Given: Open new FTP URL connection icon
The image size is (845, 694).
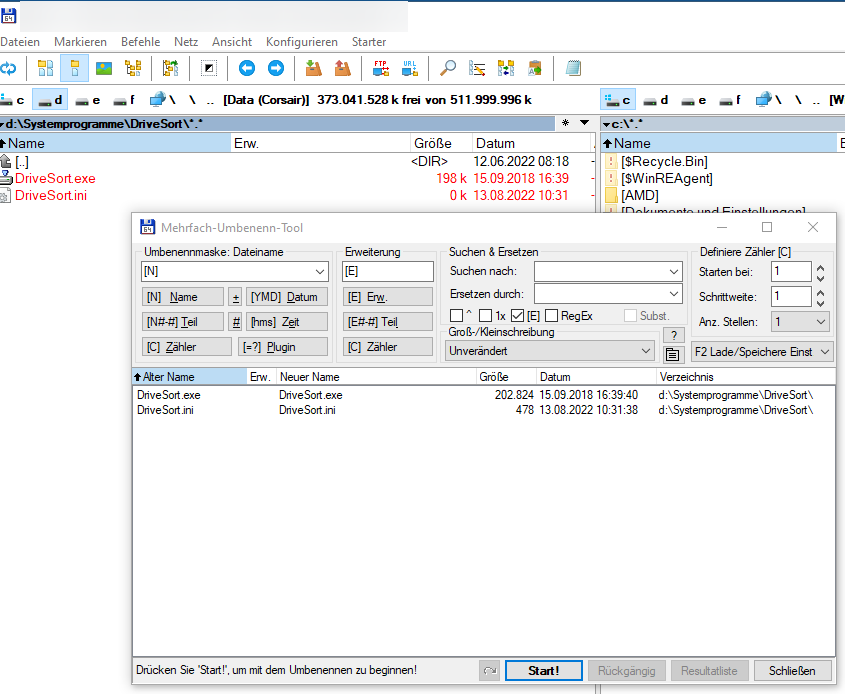Looking at the screenshot, I should click(x=410, y=68).
